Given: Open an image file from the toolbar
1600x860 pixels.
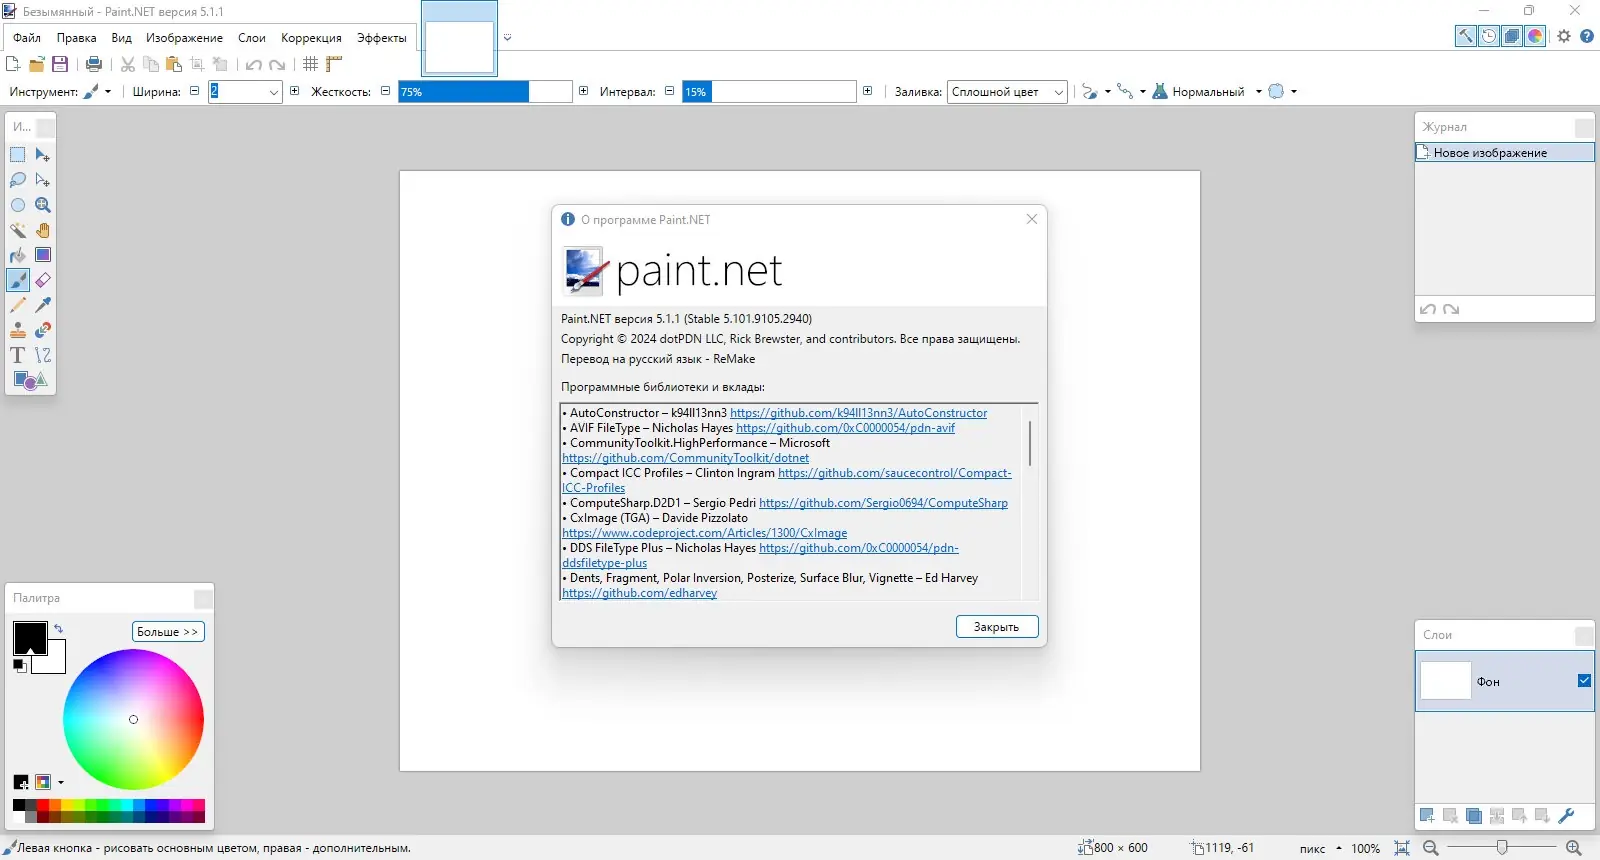Looking at the screenshot, I should pos(37,64).
